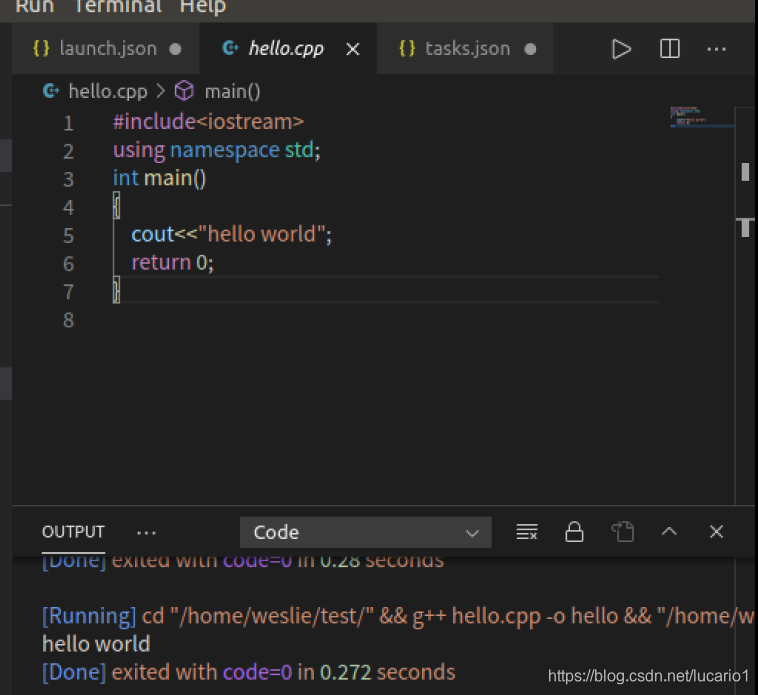The width and height of the screenshot is (758, 695).
Task: Switch to the launch.json tab
Action: pos(106,48)
